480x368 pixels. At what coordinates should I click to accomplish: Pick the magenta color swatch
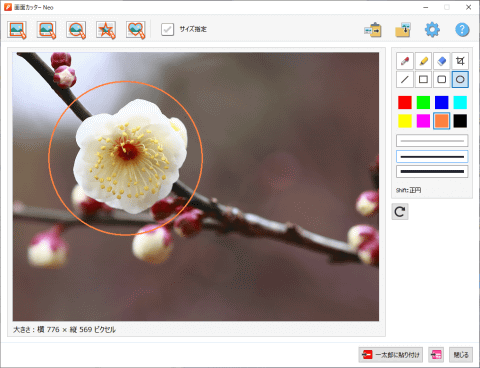pyautogui.click(x=423, y=121)
